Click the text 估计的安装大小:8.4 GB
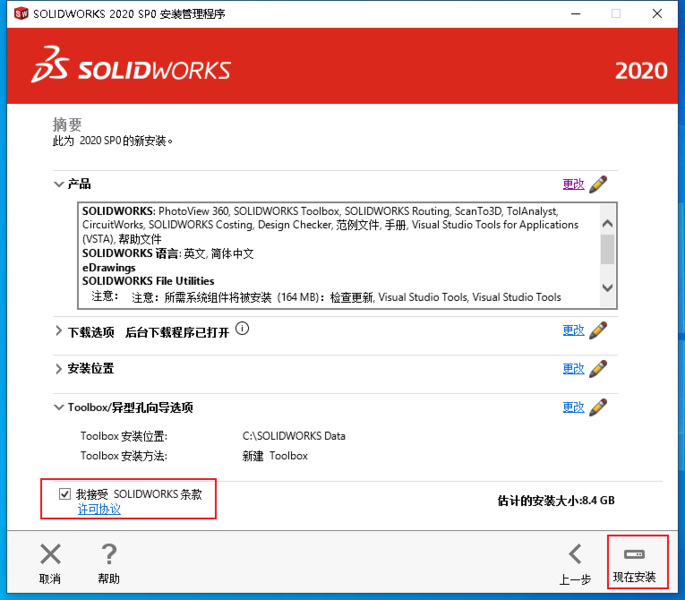685x600 pixels. click(556, 500)
